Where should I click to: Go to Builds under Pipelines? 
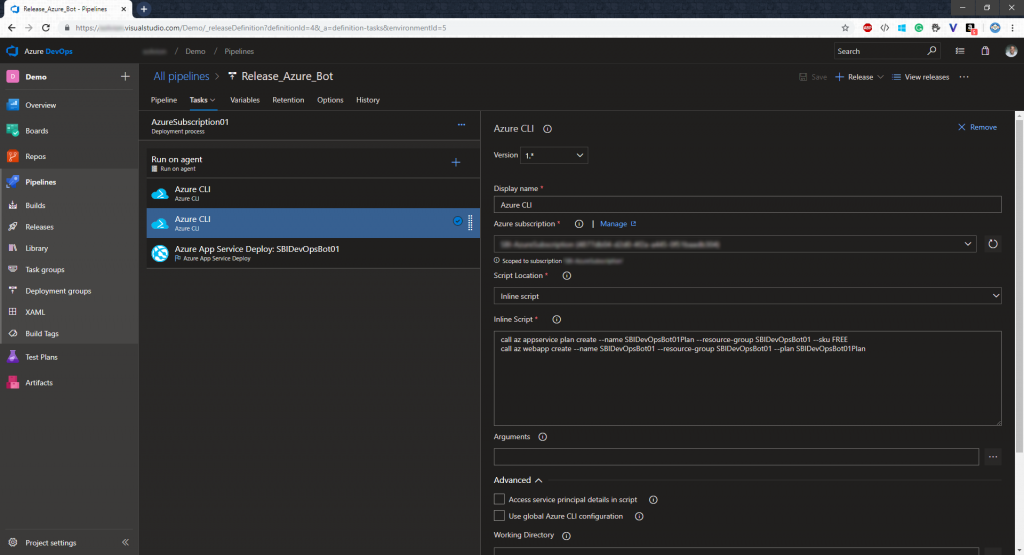(x=35, y=205)
